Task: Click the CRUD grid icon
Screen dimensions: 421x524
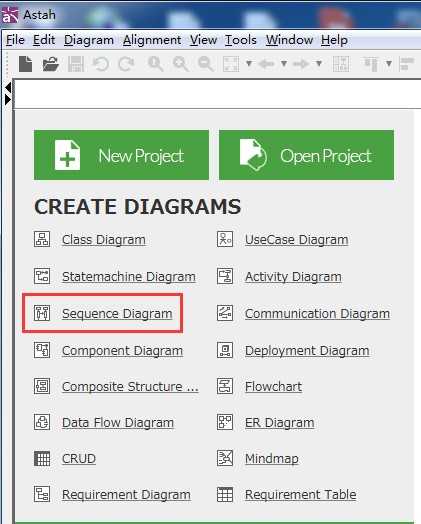Action: [42, 458]
